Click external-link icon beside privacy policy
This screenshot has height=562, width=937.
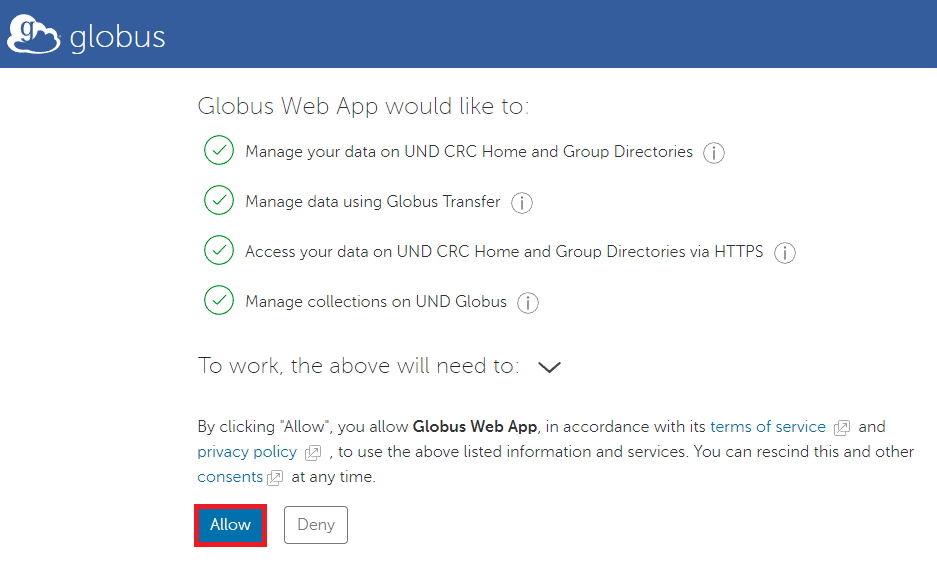313,453
